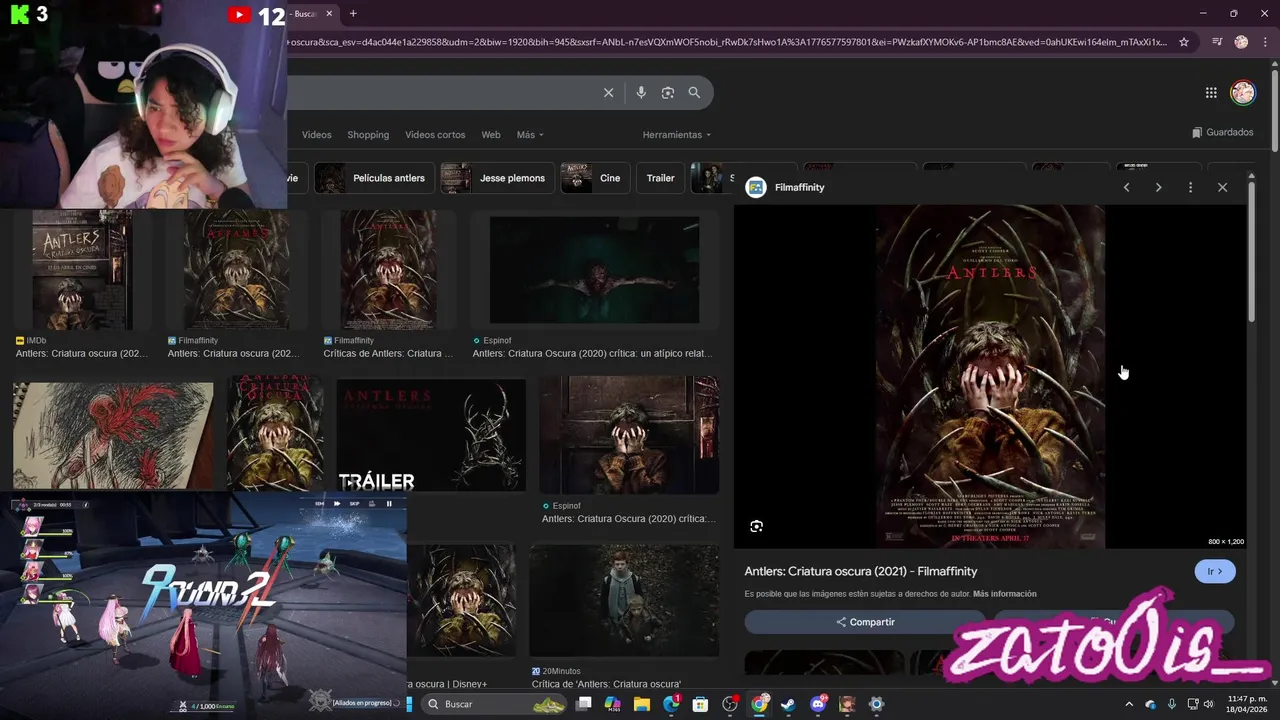
Task: Close the Filmaffinity image preview panel
Action: click(x=1222, y=187)
